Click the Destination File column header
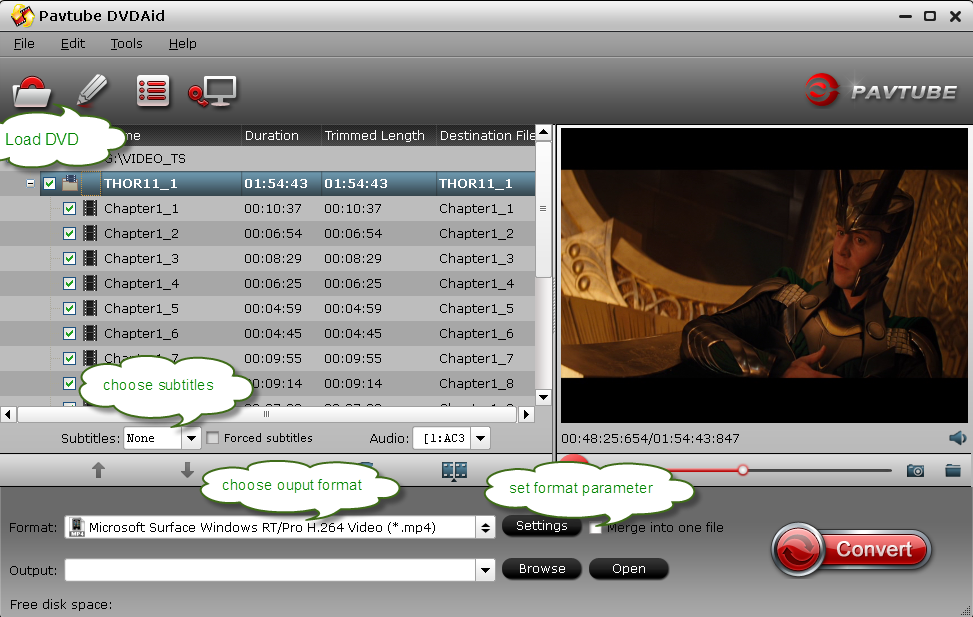Image resolution: width=973 pixels, height=617 pixels. pyautogui.click(x=486, y=135)
